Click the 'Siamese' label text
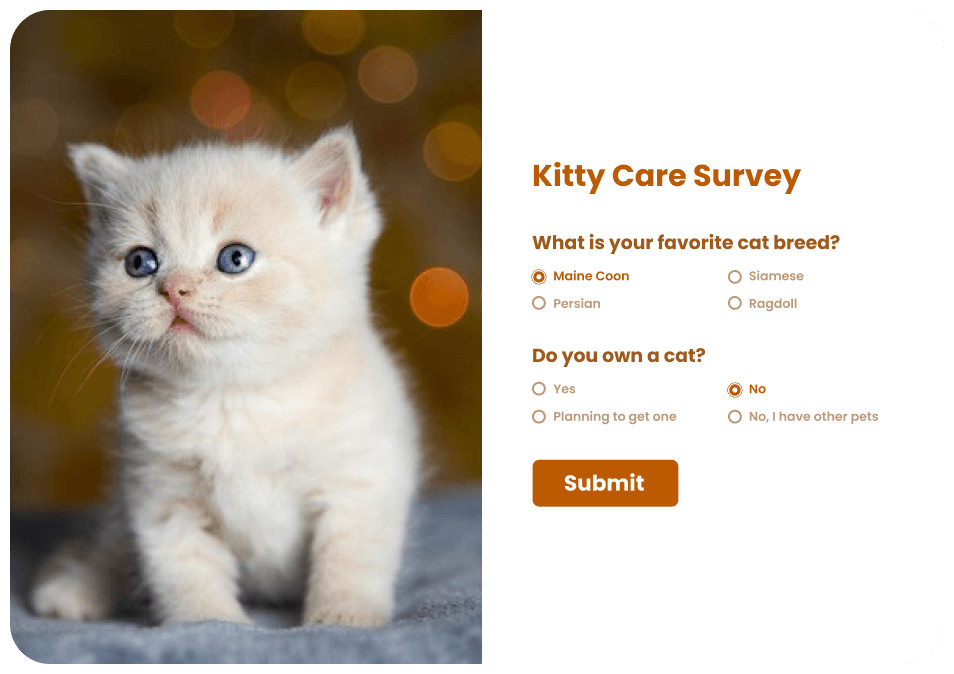Viewport: 954px width, 674px height. 776,276
